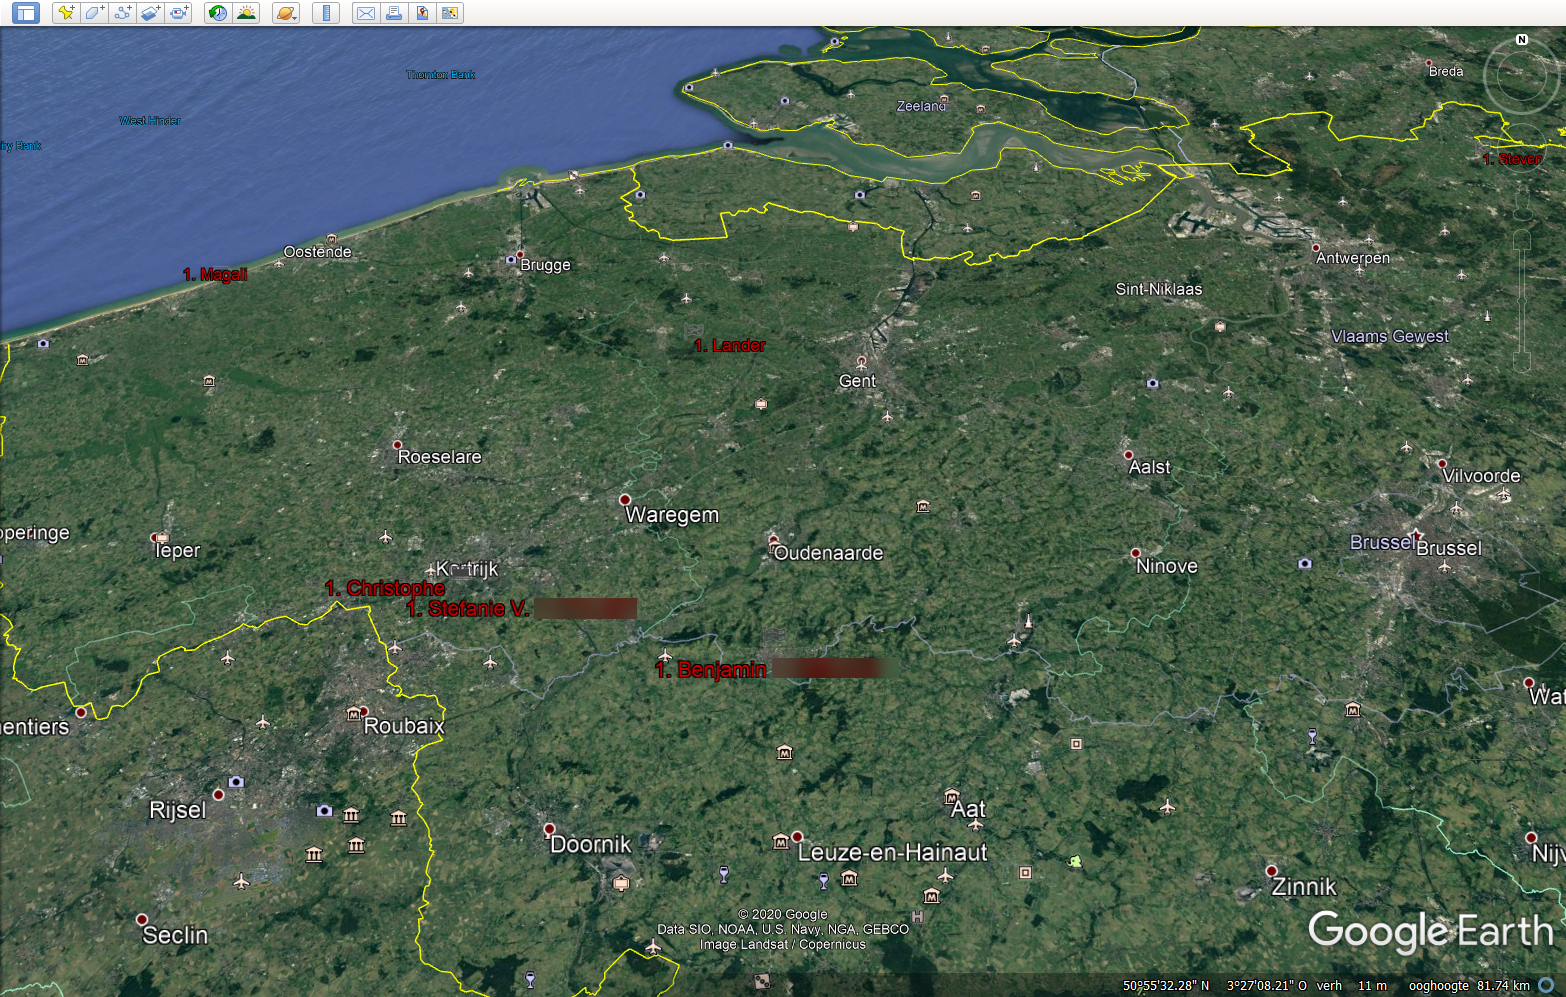The width and height of the screenshot is (1566, 997).
Task: Add a new placemark pin
Action: tap(66, 13)
